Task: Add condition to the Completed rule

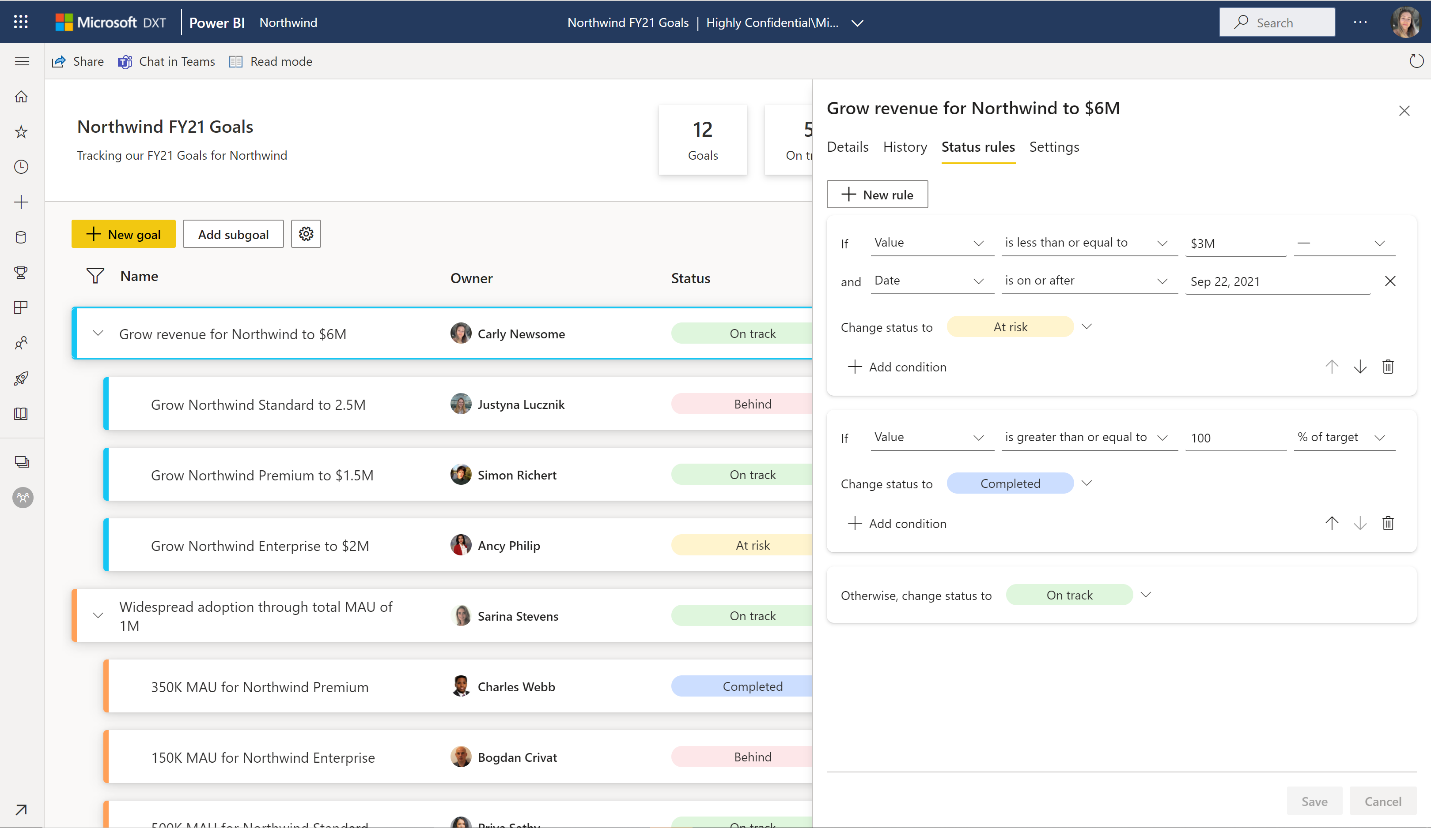Action: [x=897, y=523]
